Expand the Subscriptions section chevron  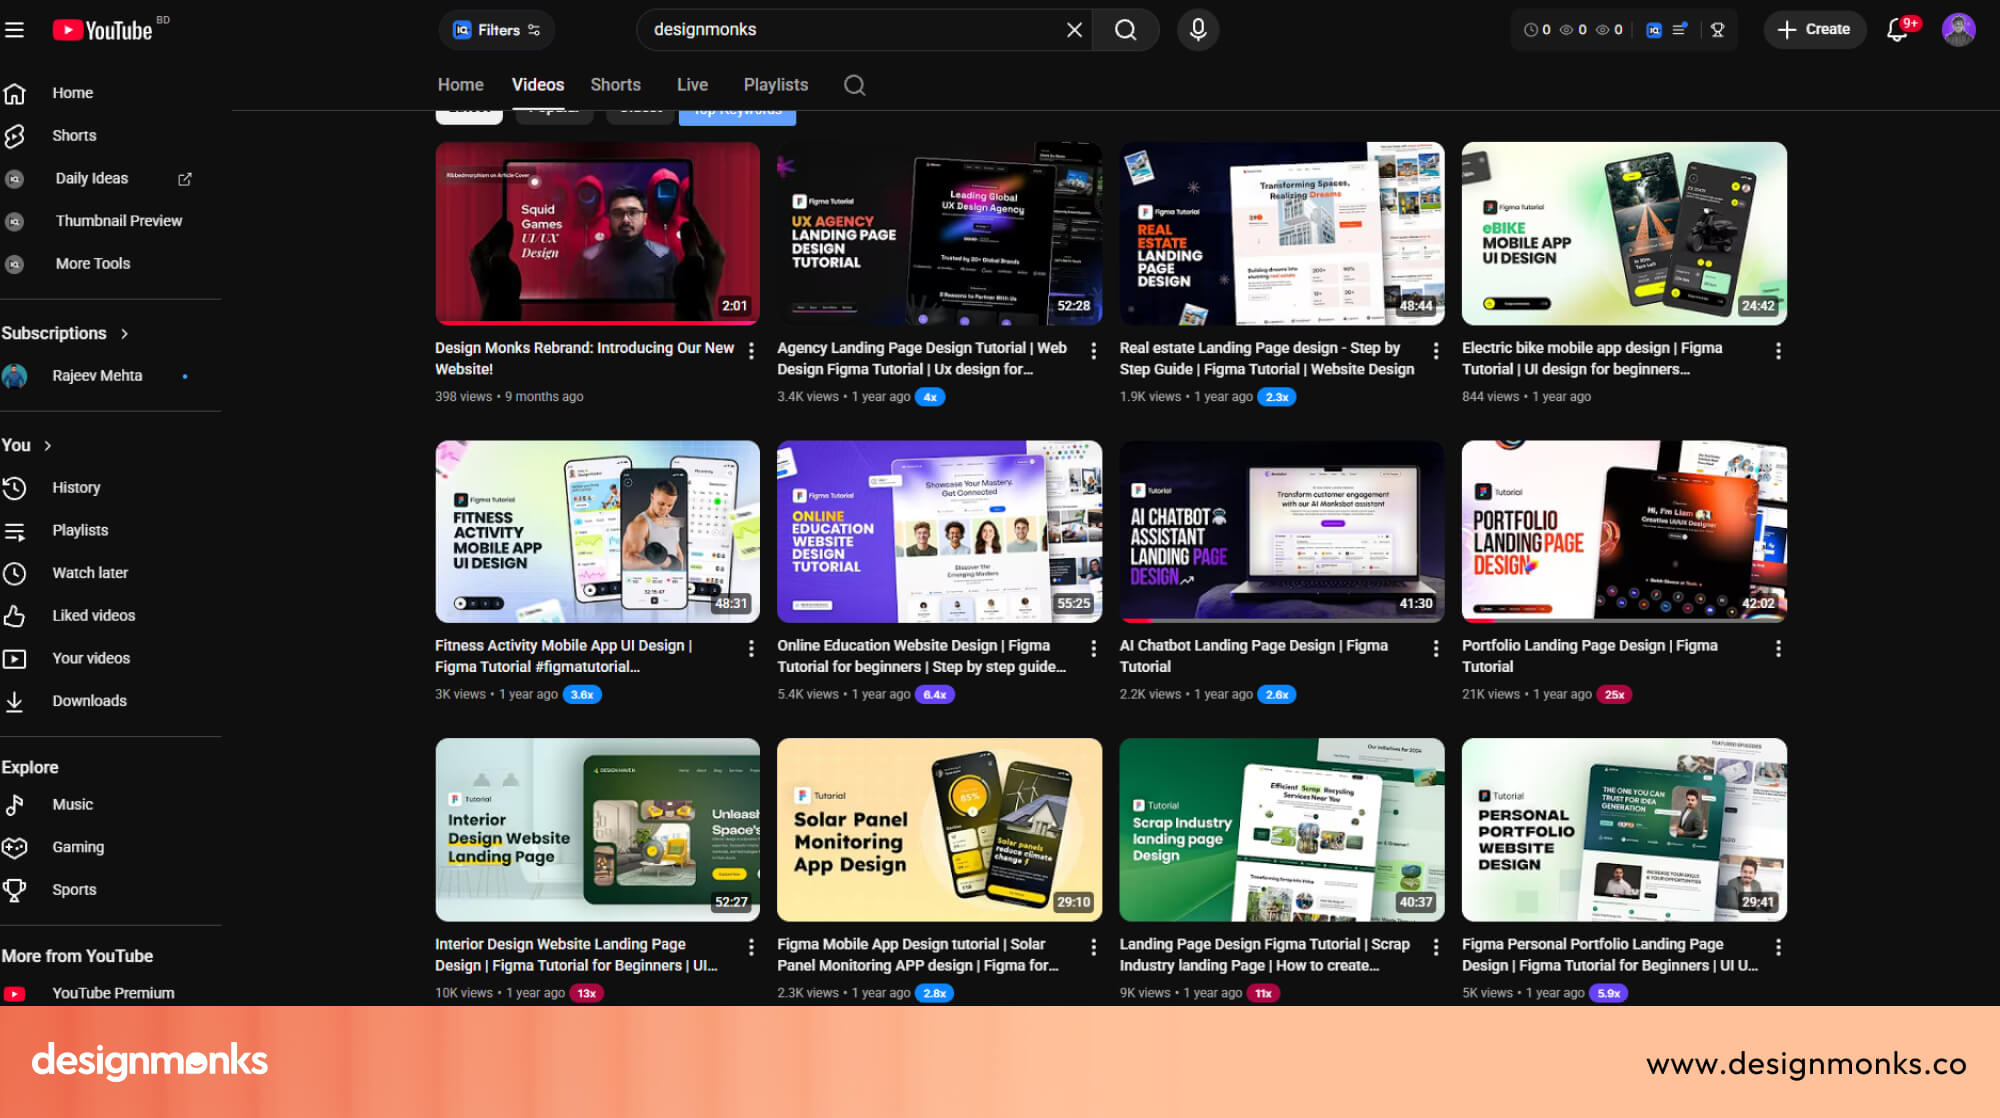tap(125, 334)
